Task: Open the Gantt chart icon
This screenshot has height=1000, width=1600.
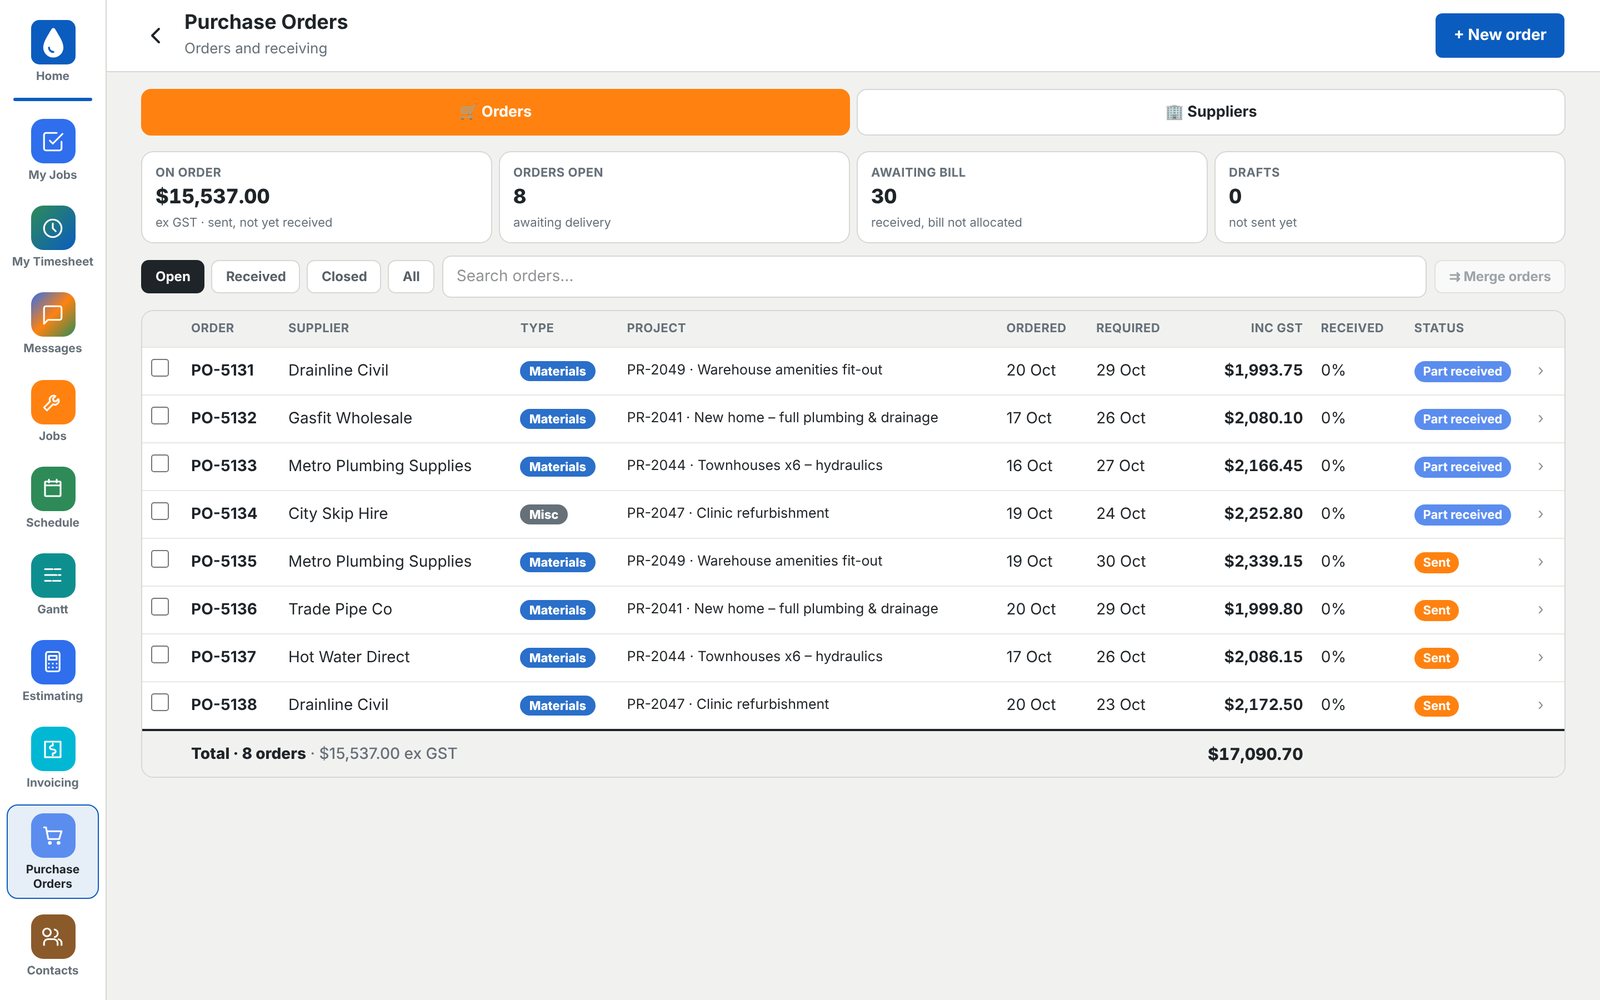Action: [x=53, y=575]
